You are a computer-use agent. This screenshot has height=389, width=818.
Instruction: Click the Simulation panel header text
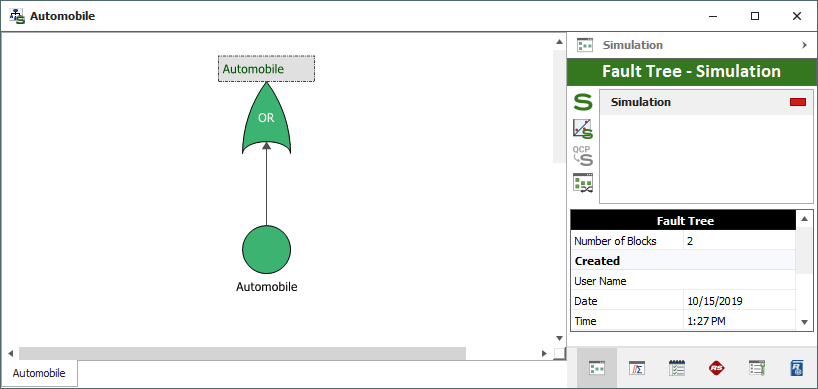[x=633, y=45]
